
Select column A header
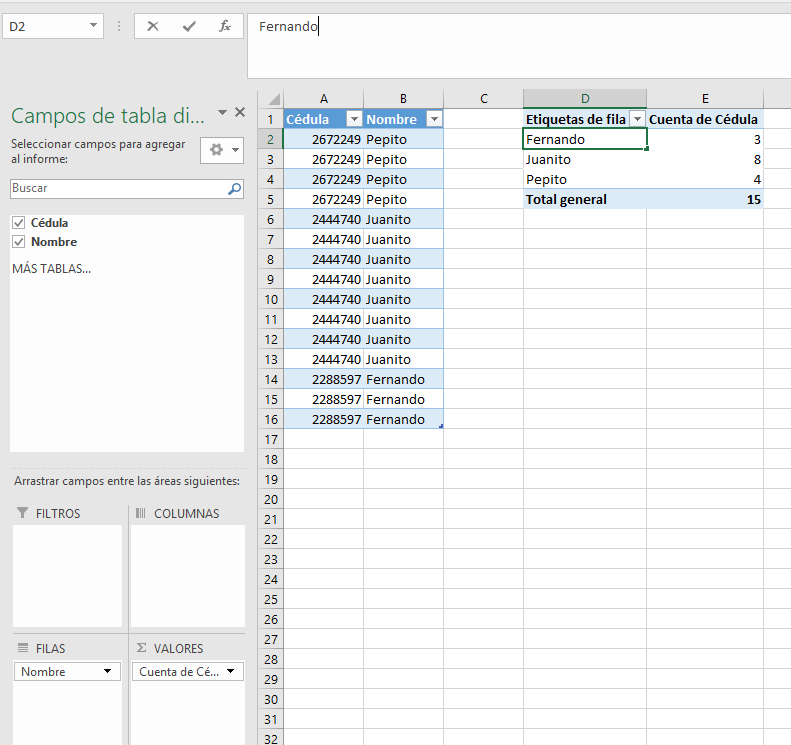coord(323,98)
